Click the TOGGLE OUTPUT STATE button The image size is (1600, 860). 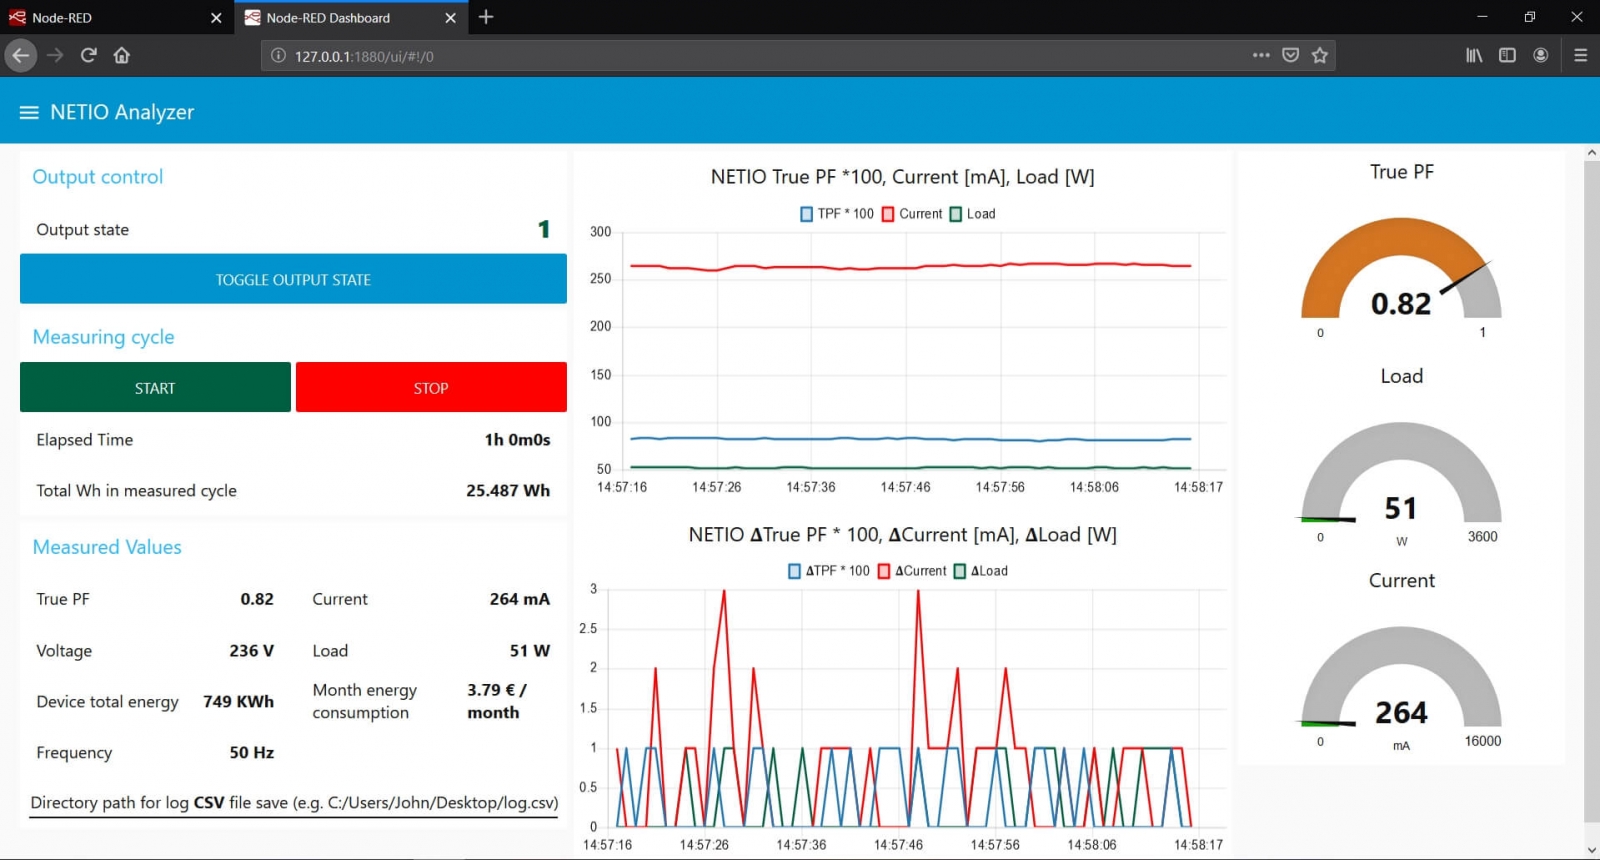(x=293, y=279)
